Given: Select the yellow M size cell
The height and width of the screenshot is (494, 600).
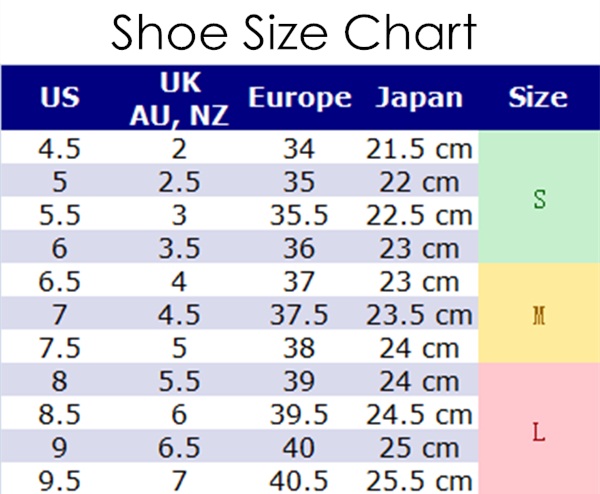Looking at the screenshot, I should (x=539, y=313).
